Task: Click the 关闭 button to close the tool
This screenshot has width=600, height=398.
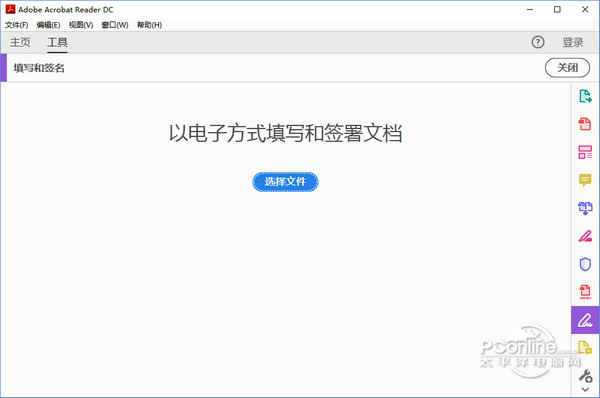Action: (567, 68)
